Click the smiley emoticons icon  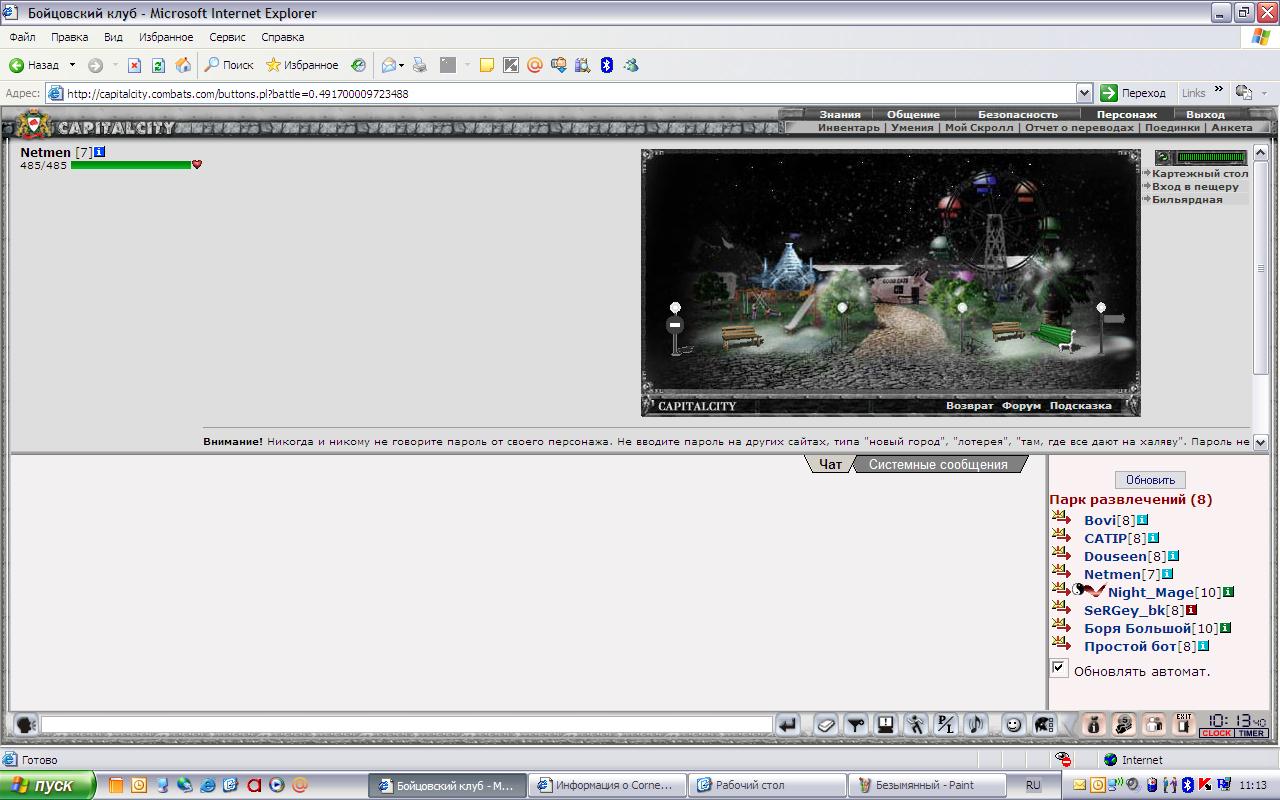point(1013,724)
